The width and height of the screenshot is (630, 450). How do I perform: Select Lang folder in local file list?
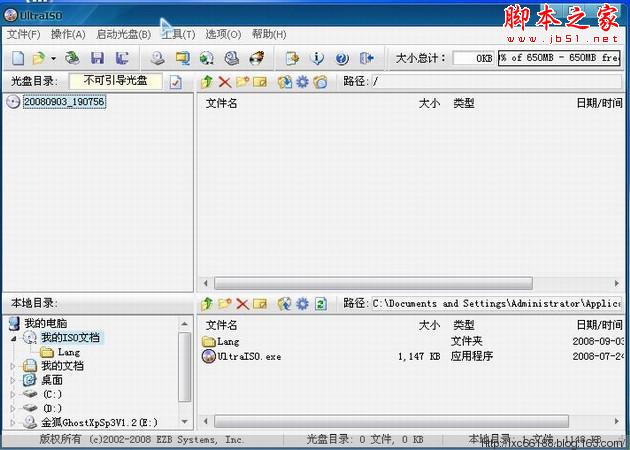click(228, 342)
